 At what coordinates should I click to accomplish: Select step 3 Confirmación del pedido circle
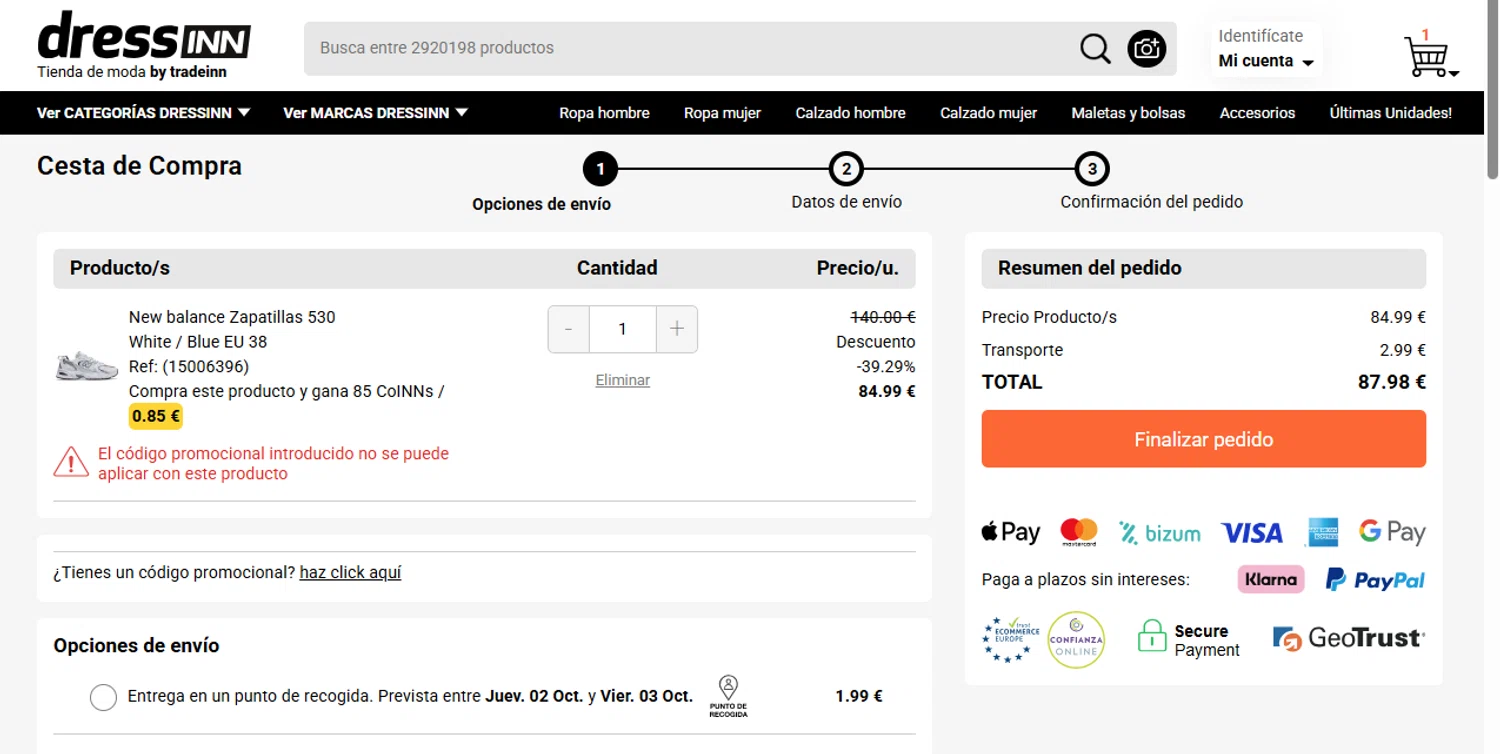1092,169
